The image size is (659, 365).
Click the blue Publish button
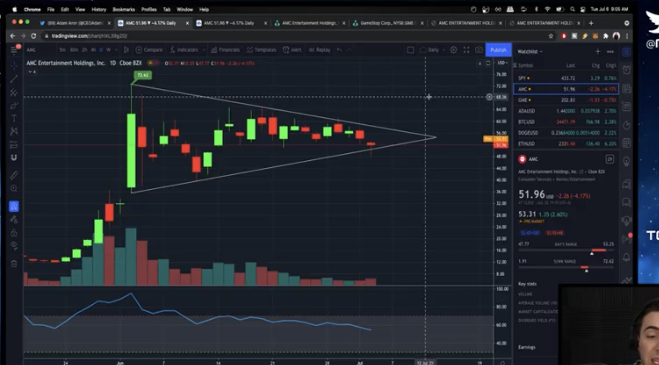[x=498, y=50]
